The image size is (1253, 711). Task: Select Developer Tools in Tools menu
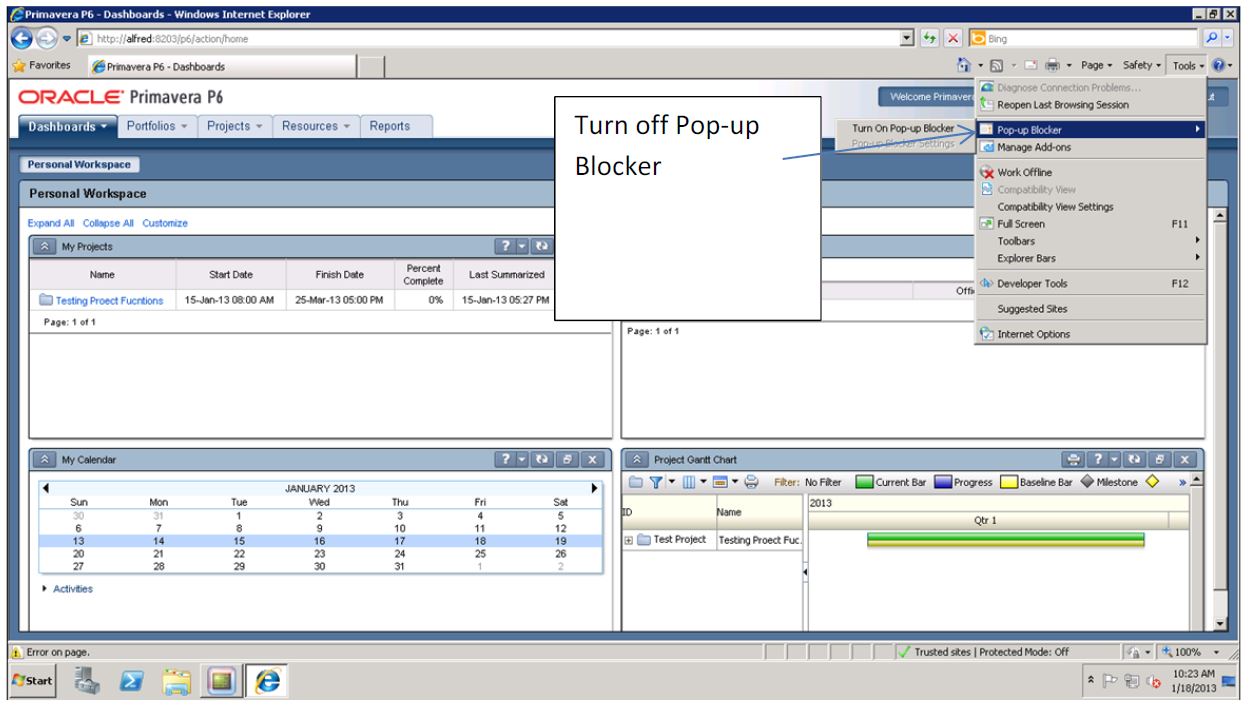pyautogui.click(x=1091, y=284)
